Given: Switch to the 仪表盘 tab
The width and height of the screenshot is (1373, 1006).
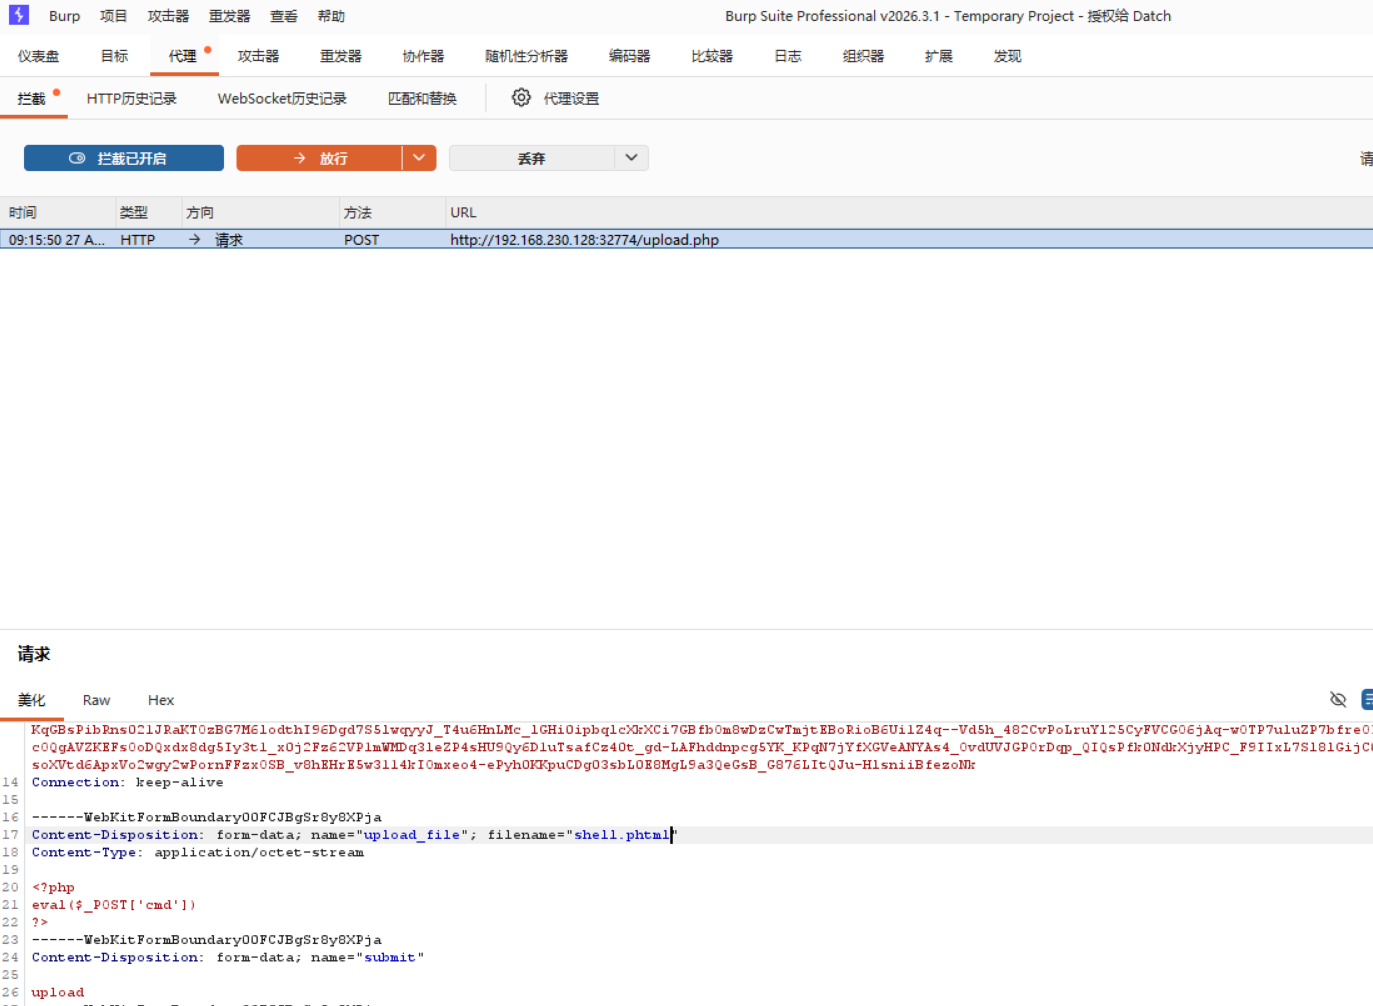Looking at the screenshot, I should point(39,56).
